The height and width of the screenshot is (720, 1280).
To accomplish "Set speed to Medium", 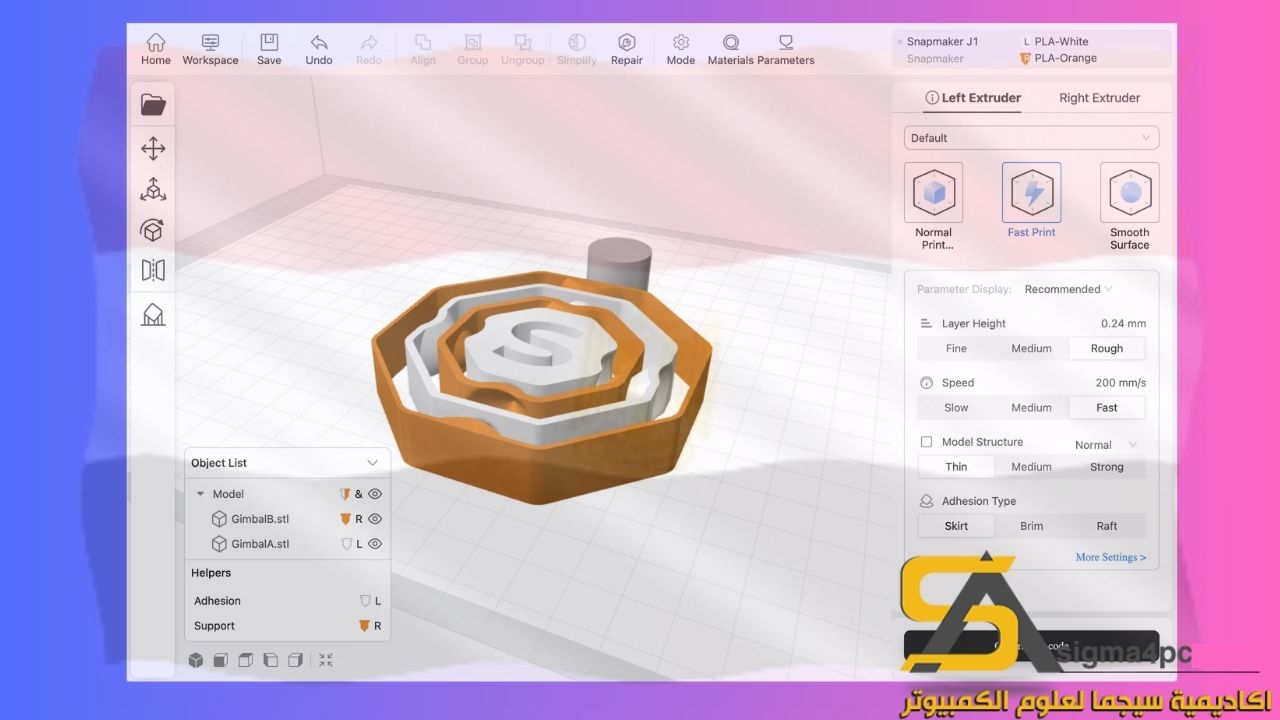I will [x=1031, y=408].
